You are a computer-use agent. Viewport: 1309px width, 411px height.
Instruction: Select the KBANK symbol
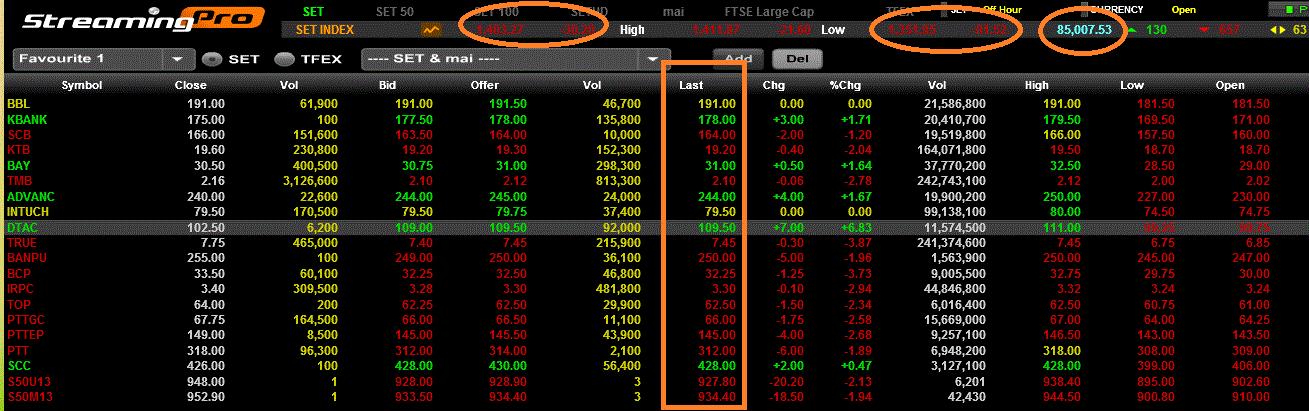click(x=26, y=119)
